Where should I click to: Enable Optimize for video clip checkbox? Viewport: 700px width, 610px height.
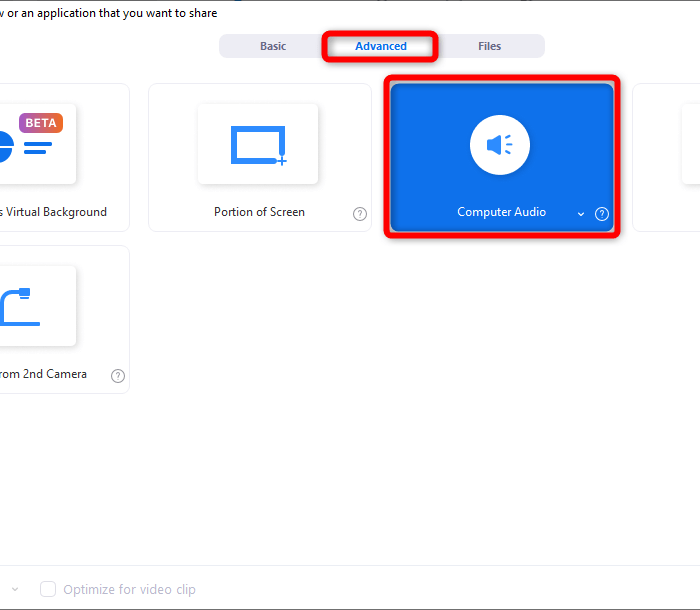pyautogui.click(x=48, y=589)
